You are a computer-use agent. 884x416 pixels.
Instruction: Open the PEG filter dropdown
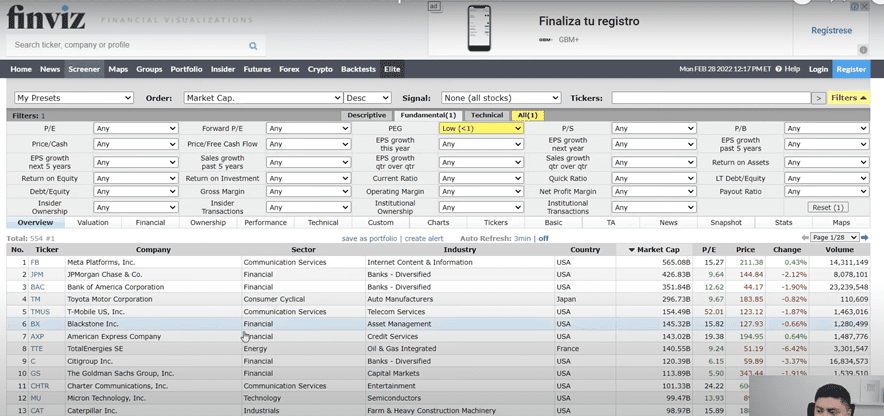tap(481, 129)
